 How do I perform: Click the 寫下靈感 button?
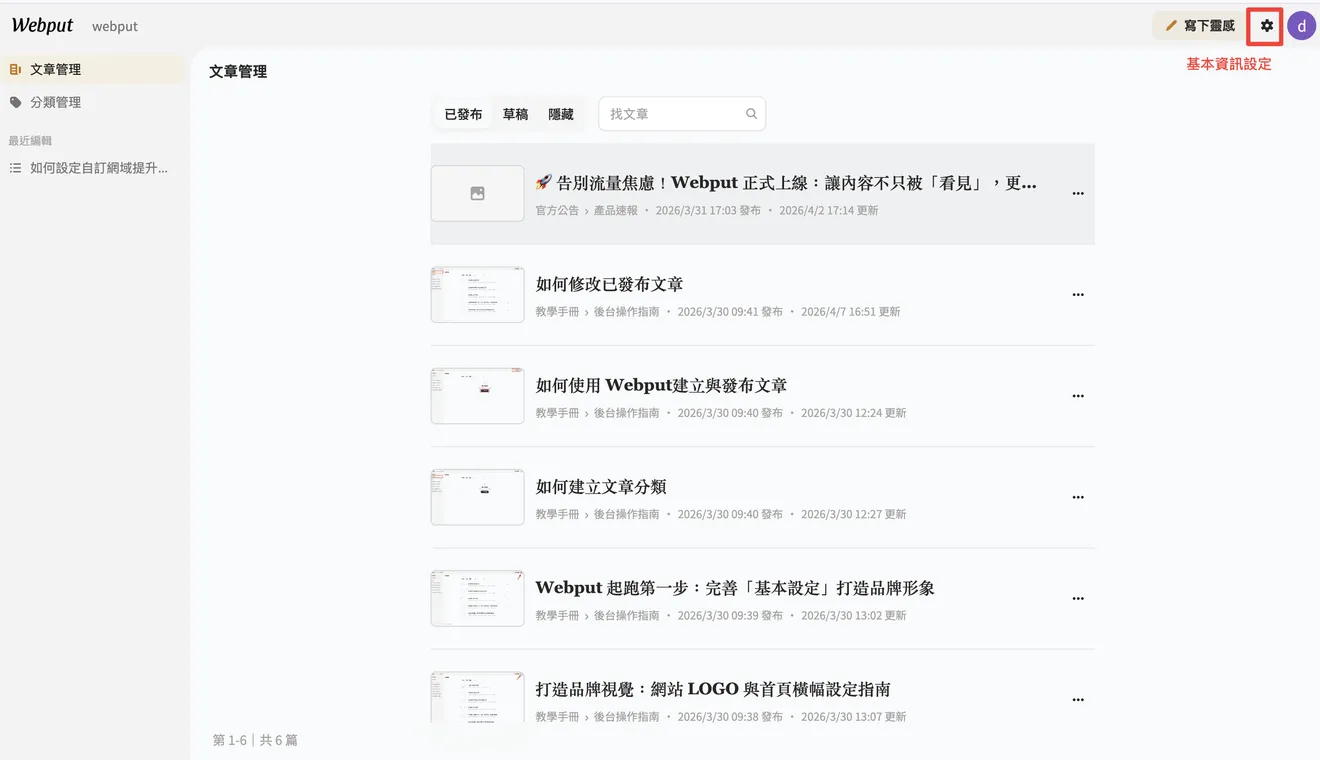pyautogui.click(x=1200, y=26)
